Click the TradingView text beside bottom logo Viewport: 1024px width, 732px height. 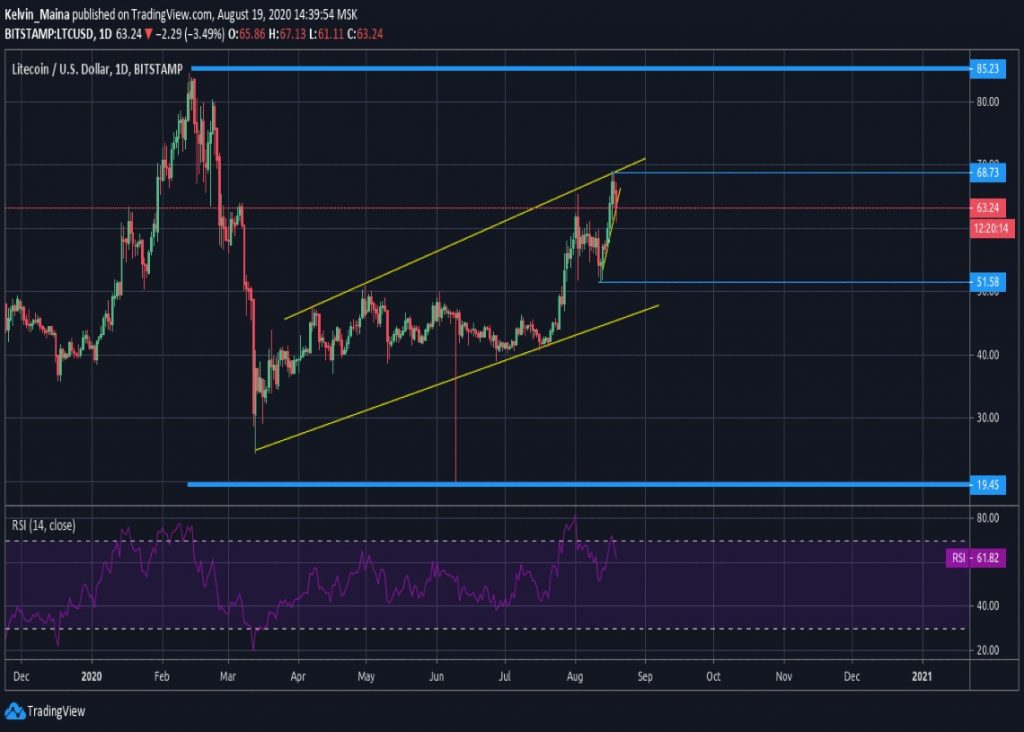pyautogui.click(x=56, y=712)
